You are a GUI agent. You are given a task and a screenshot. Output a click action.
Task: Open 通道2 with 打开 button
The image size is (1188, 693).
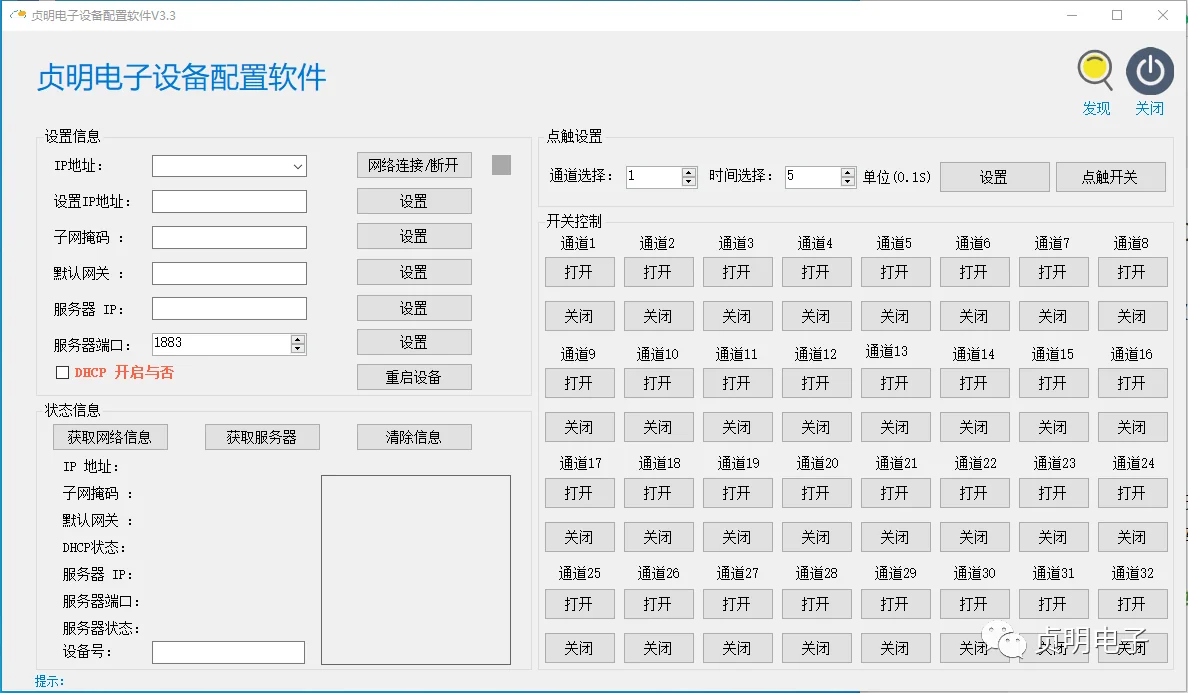pos(658,272)
